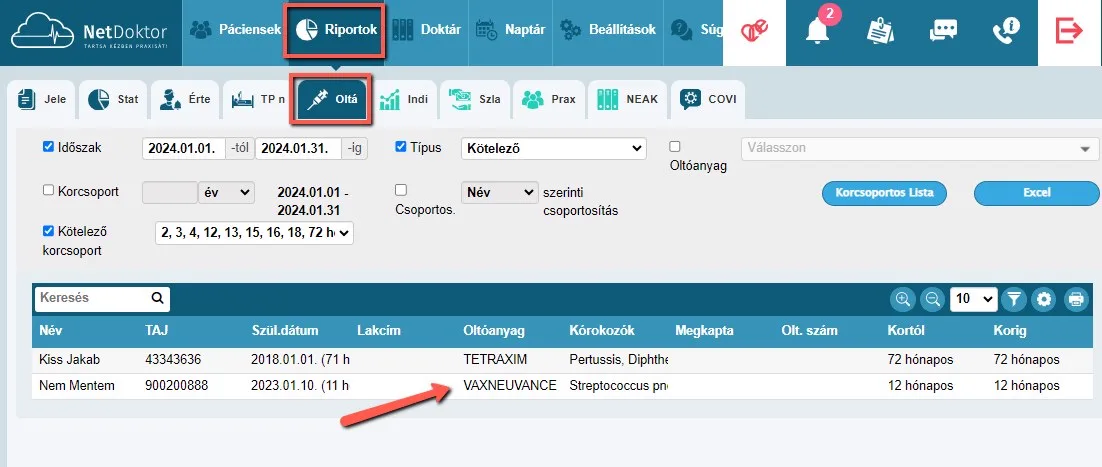Image resolution: width=1102 pixels, height=467 pixels.
Task: Open the Páciensek menu
Action: 235,30
